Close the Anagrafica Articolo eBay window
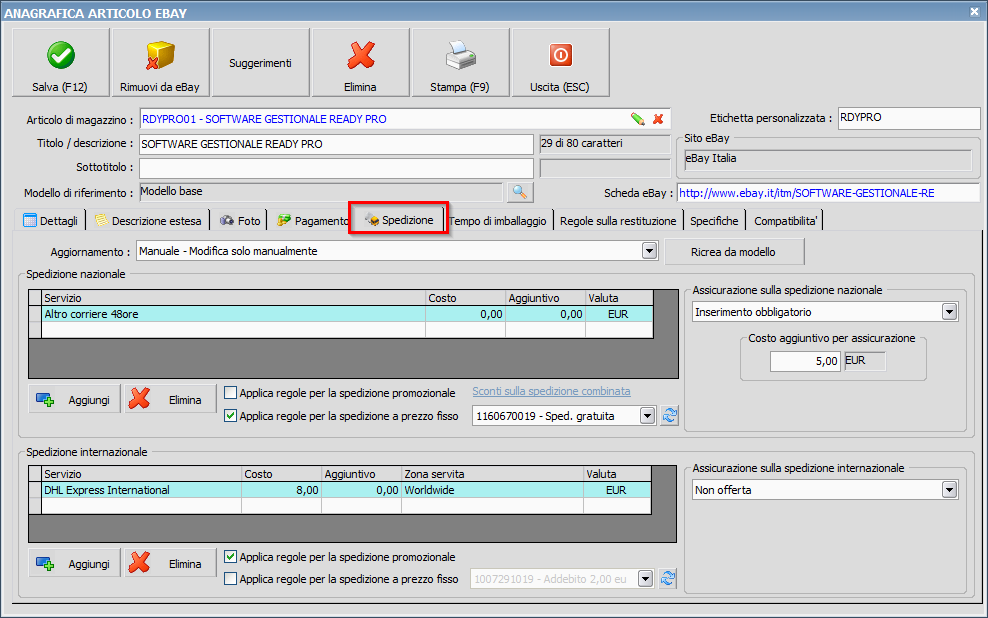 point(974,12)
